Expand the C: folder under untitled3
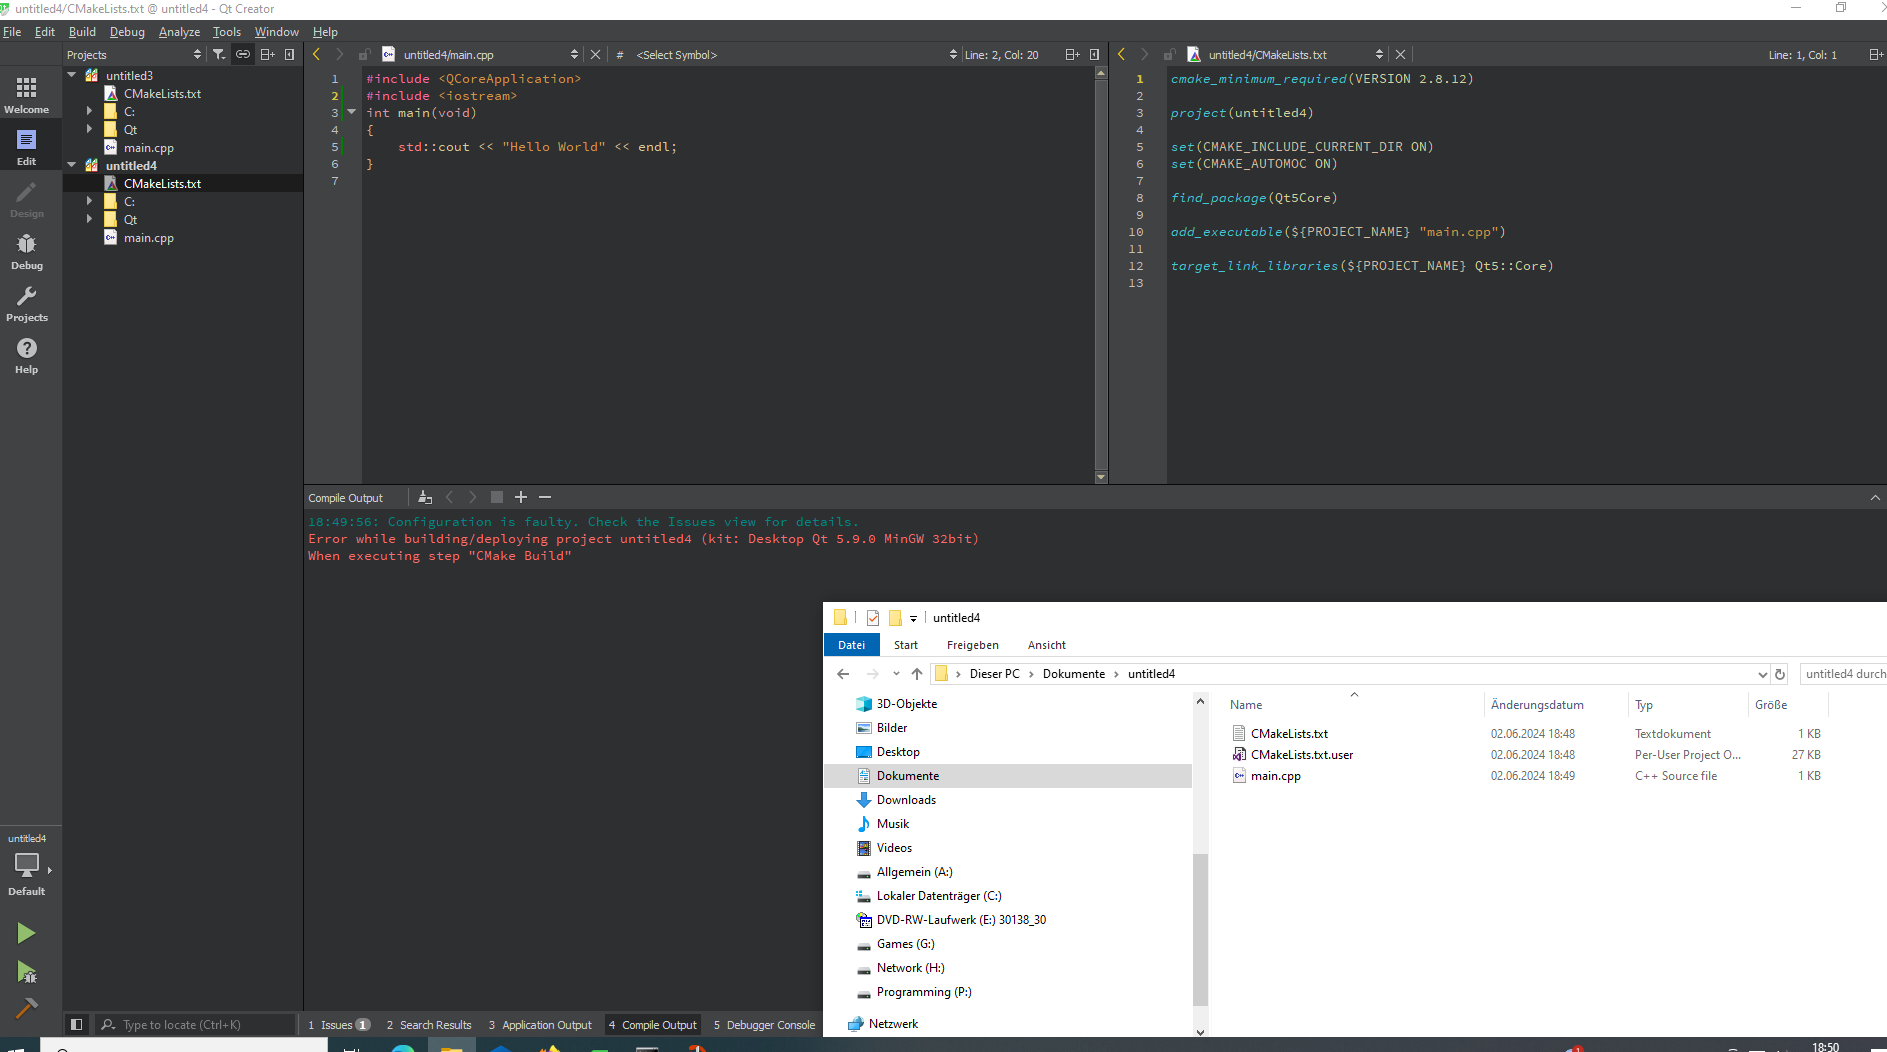Viewport: 1887px width, 1052px height. [90, 111]
